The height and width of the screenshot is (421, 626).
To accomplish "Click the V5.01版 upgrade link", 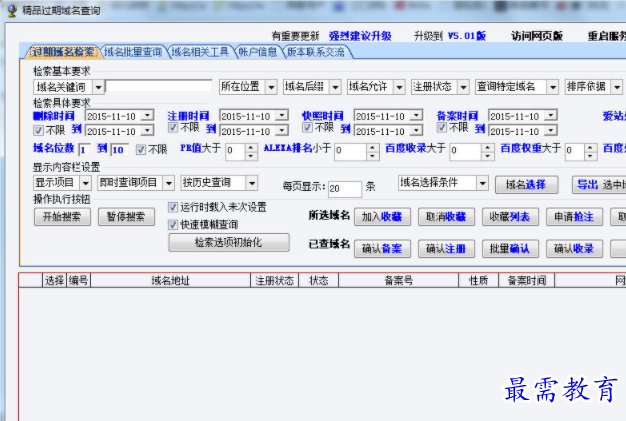I will (466, 36).
